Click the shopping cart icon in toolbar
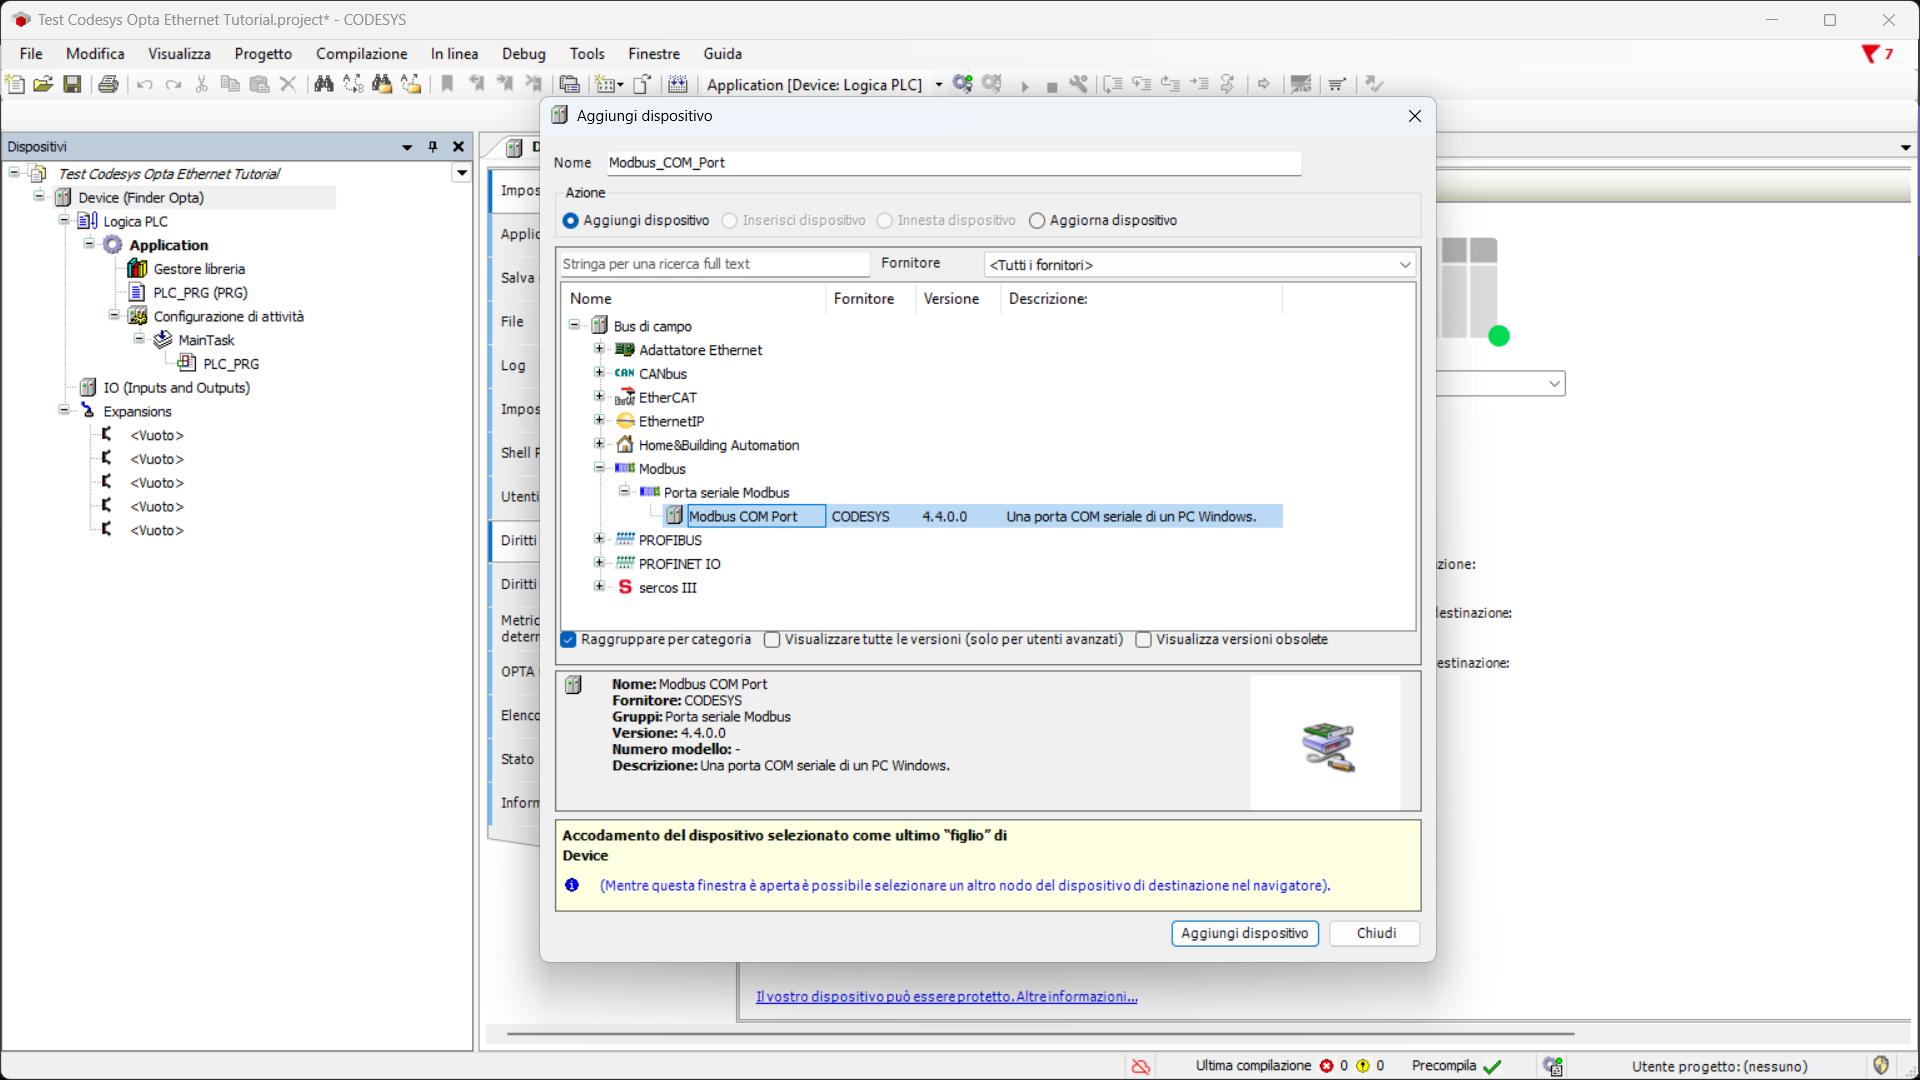The width and height of the screenshot is (1920, 1080). (1337, 85)
